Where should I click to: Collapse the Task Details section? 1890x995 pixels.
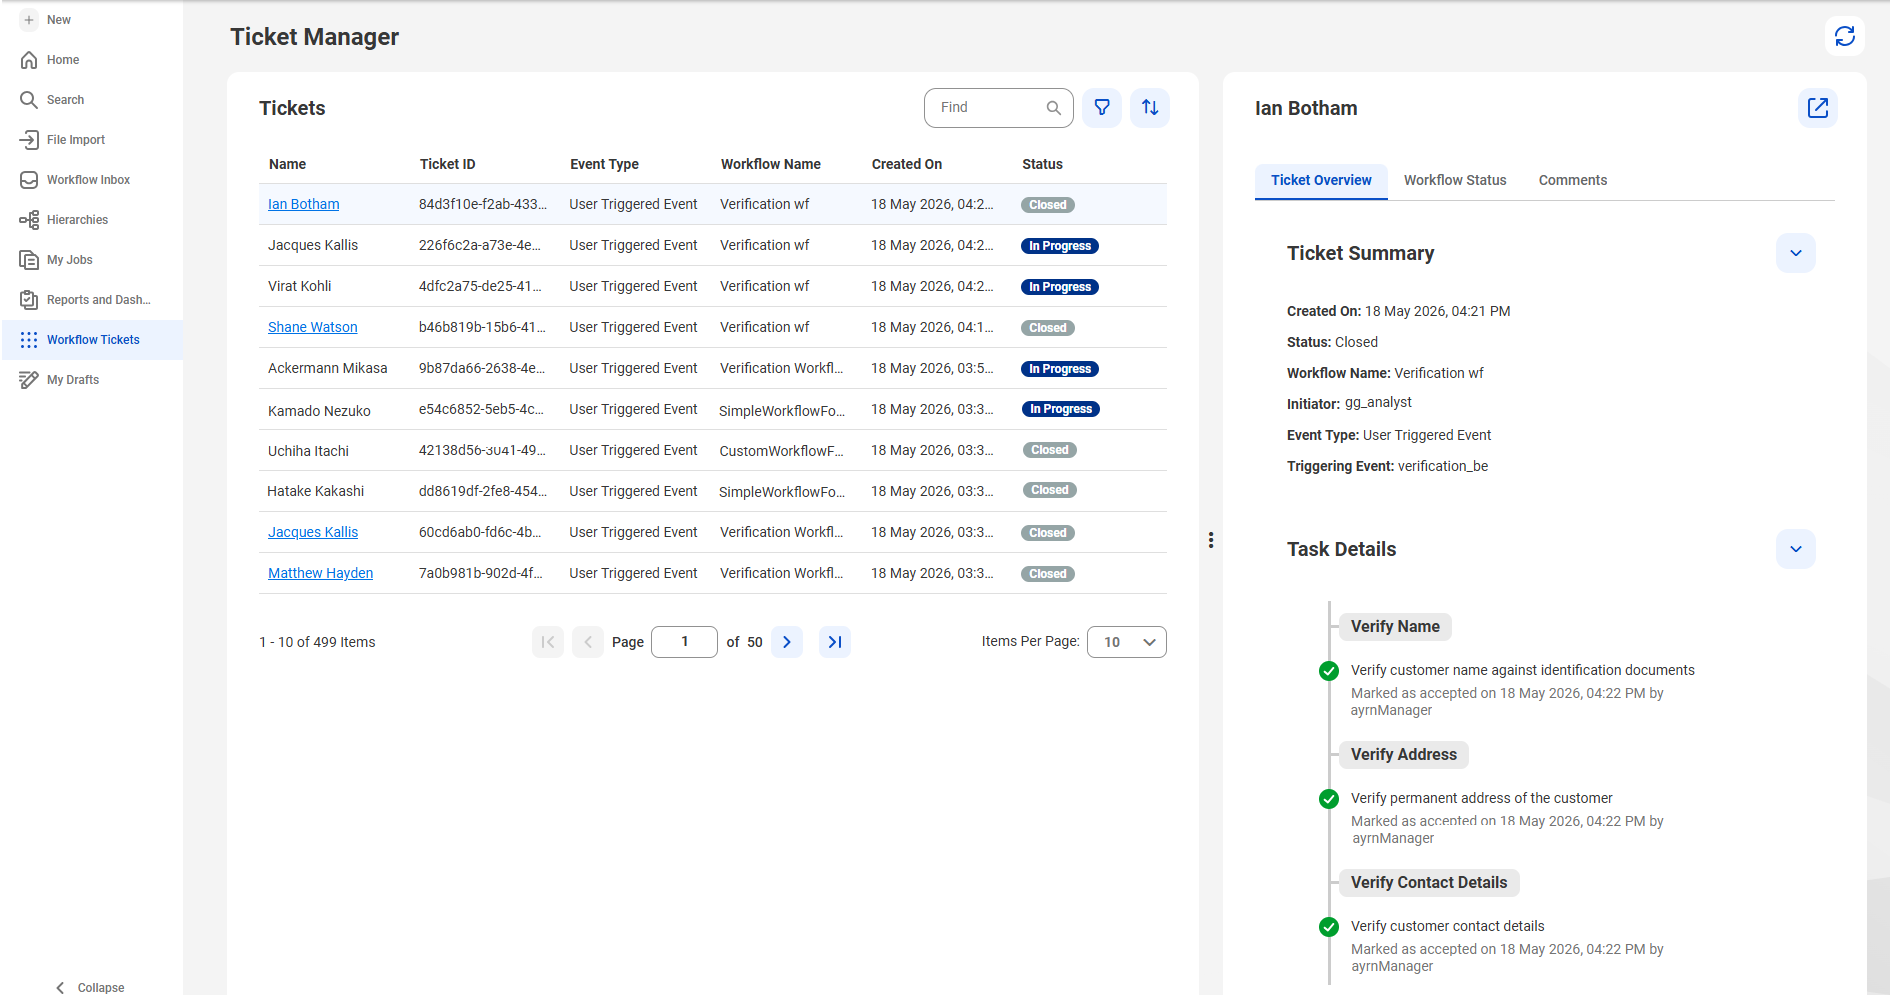point(1796,549)
